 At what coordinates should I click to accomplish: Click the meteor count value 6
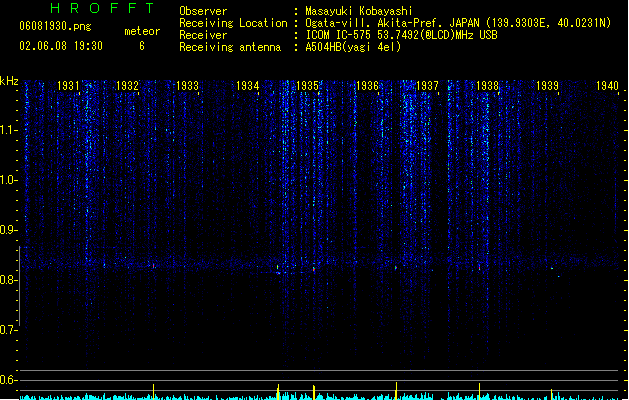pyautogui.click(x=142, y=46)
